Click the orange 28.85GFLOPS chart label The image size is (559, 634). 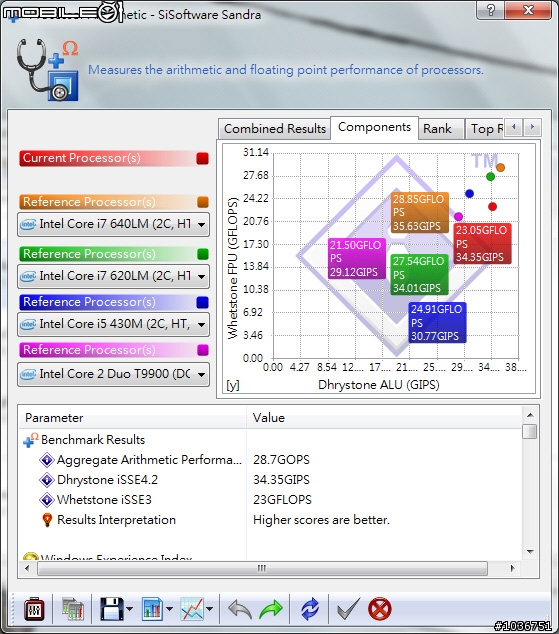[420, 213]
